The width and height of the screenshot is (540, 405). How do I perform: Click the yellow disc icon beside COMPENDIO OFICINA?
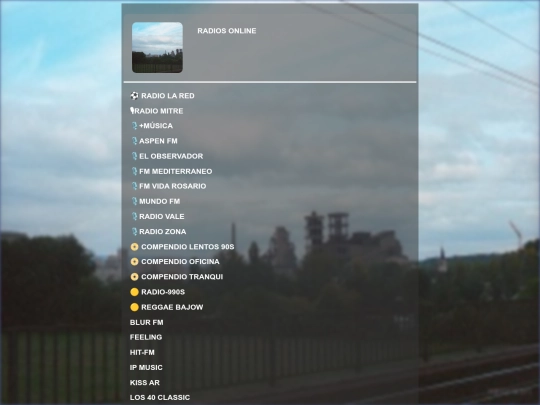[x=134, y=262]
